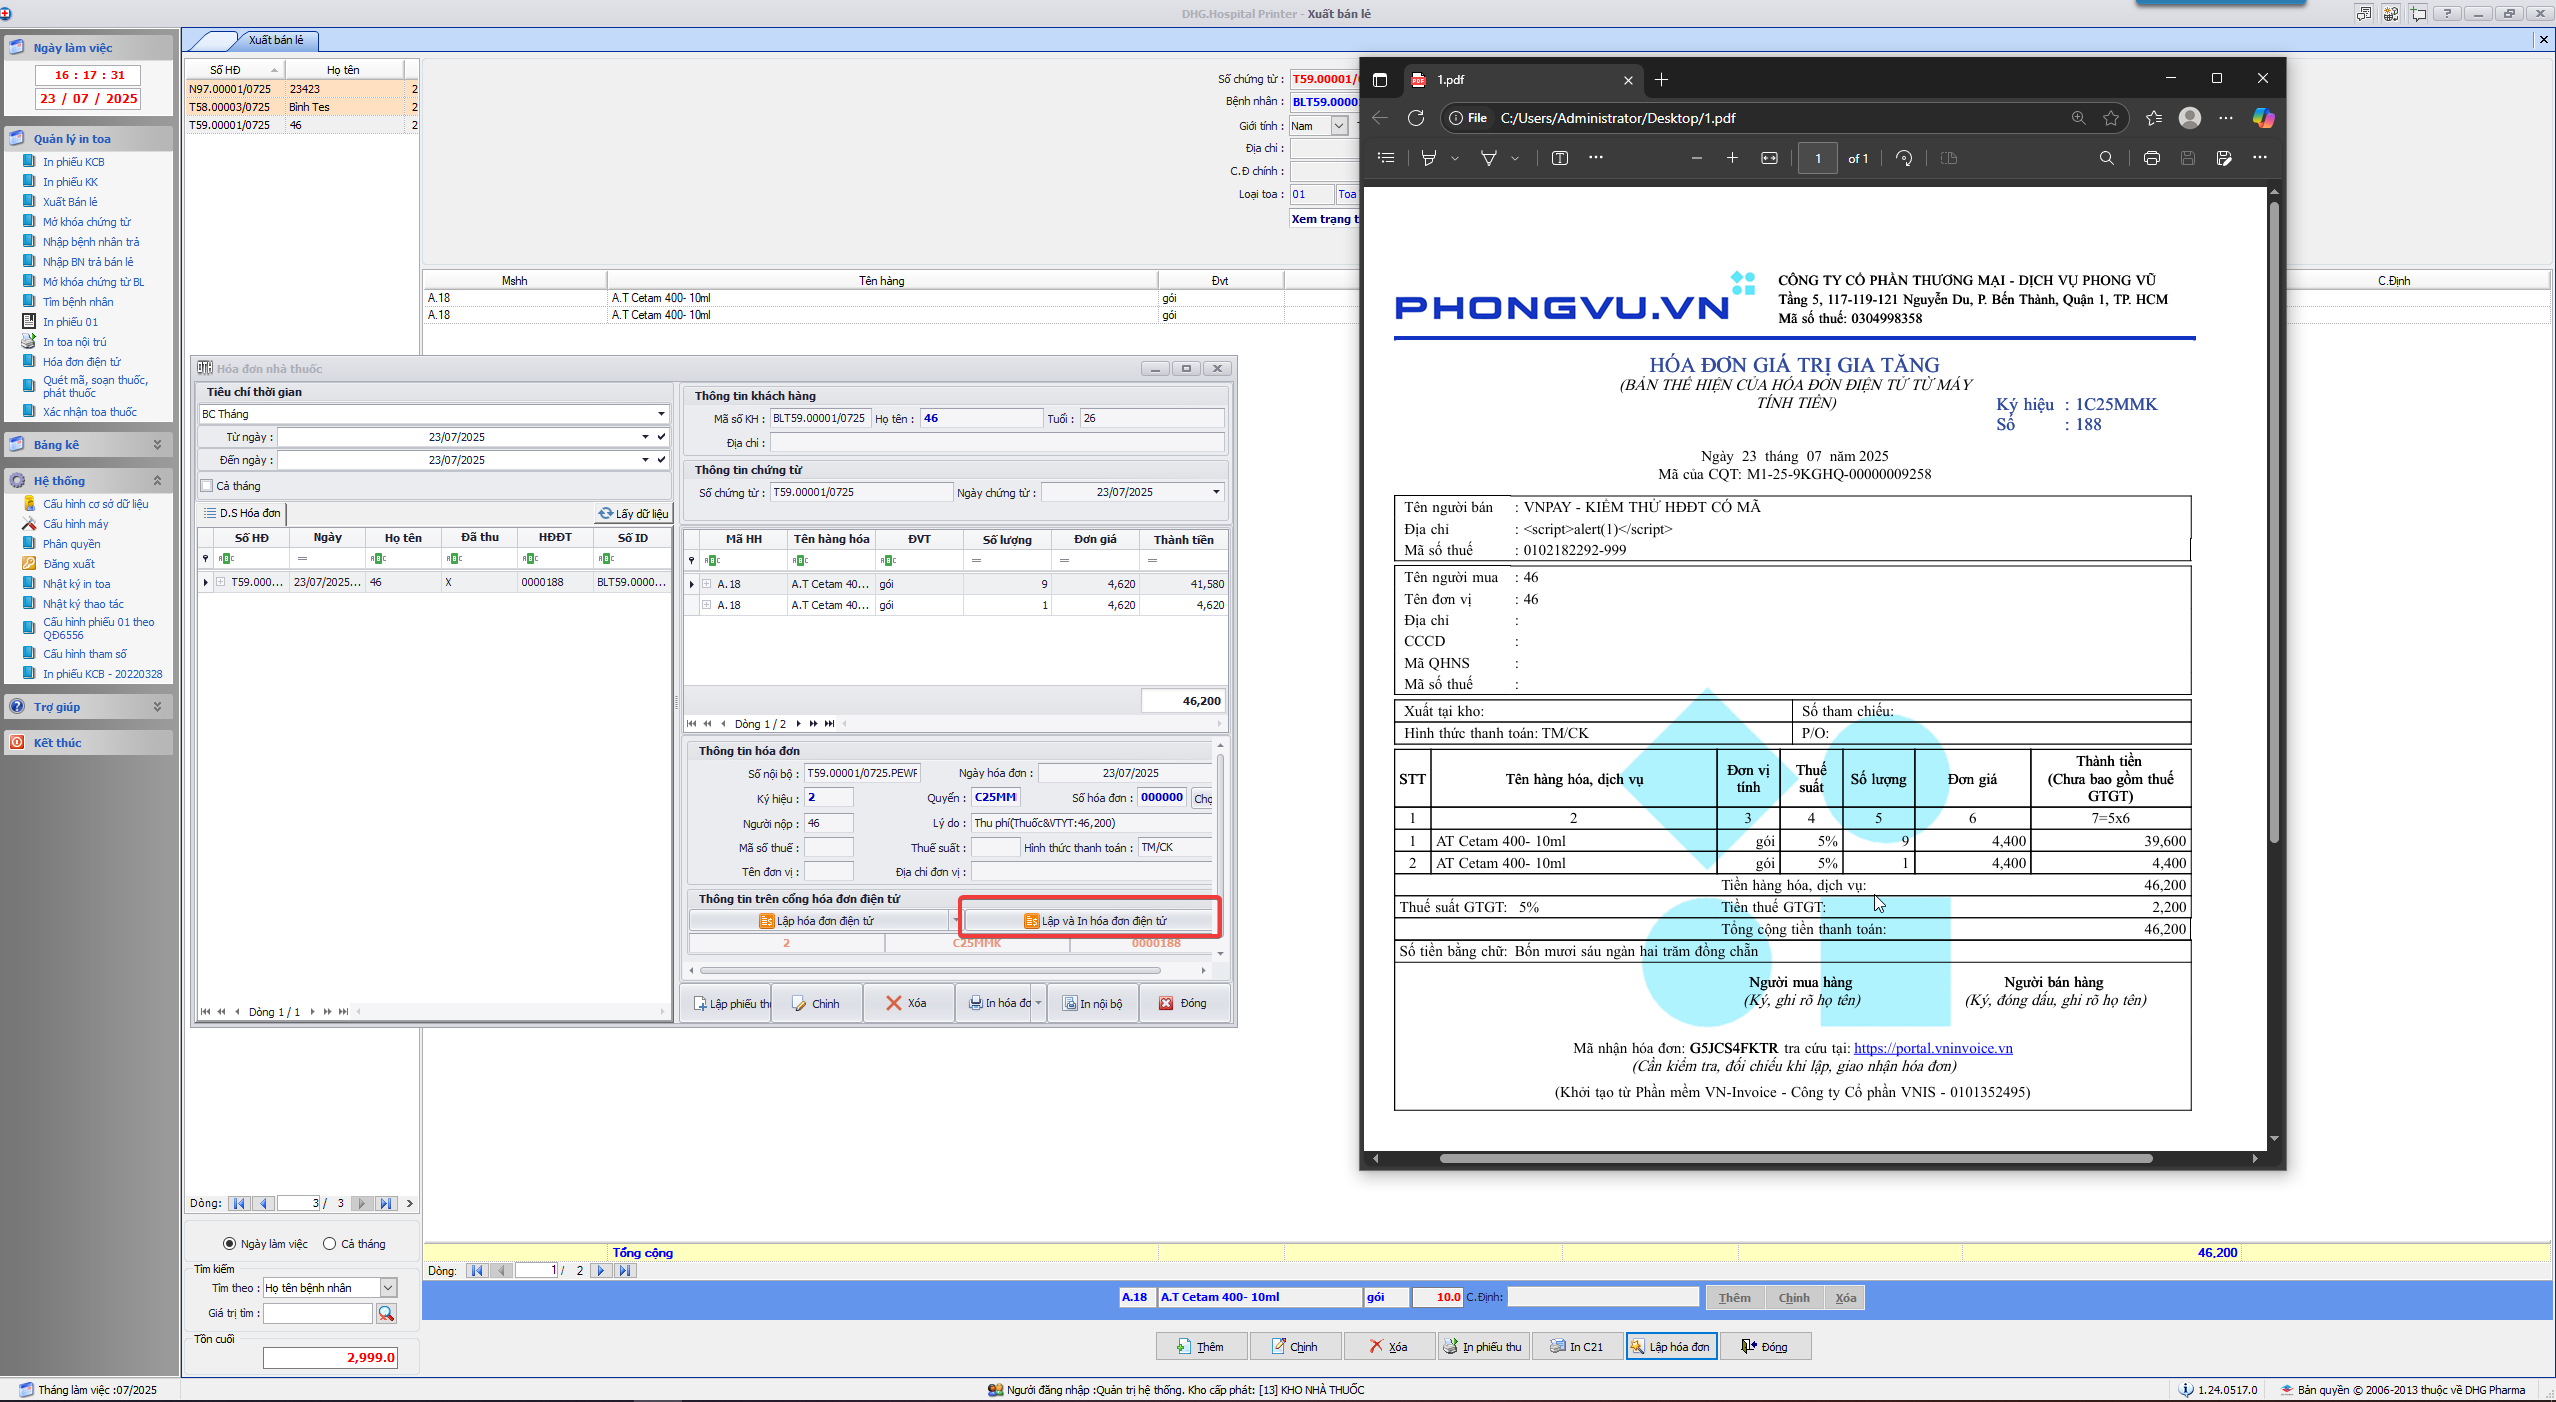Click search icon beside Giá trị tìm field

click(386, 1313)
